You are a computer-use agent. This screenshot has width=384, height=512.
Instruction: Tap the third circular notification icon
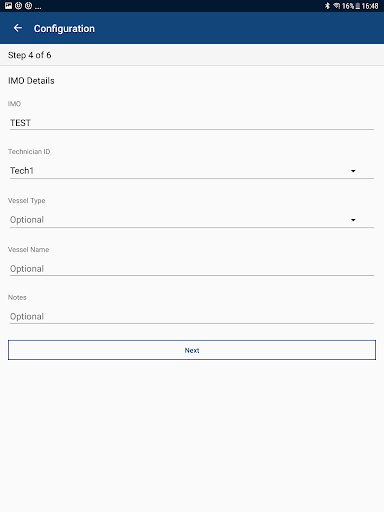[x=29, y=6]
